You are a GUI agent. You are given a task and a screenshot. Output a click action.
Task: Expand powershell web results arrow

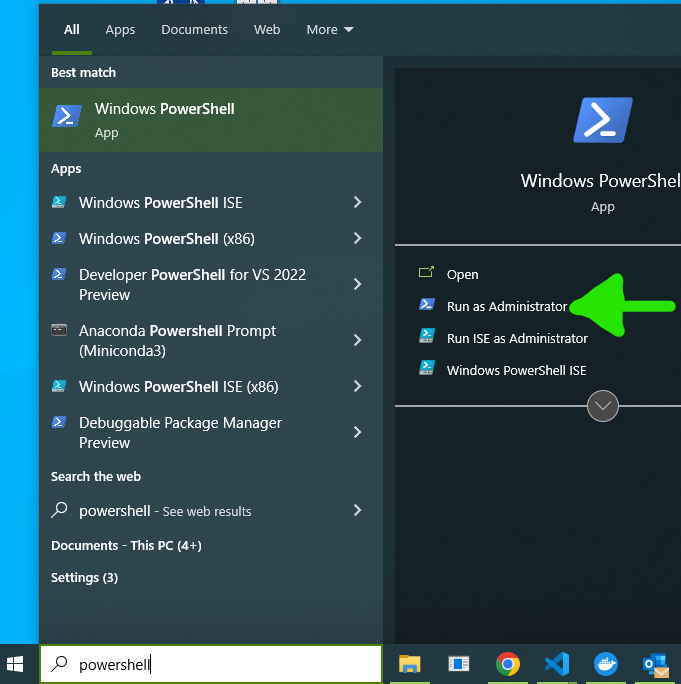click(x=357, y=510)
